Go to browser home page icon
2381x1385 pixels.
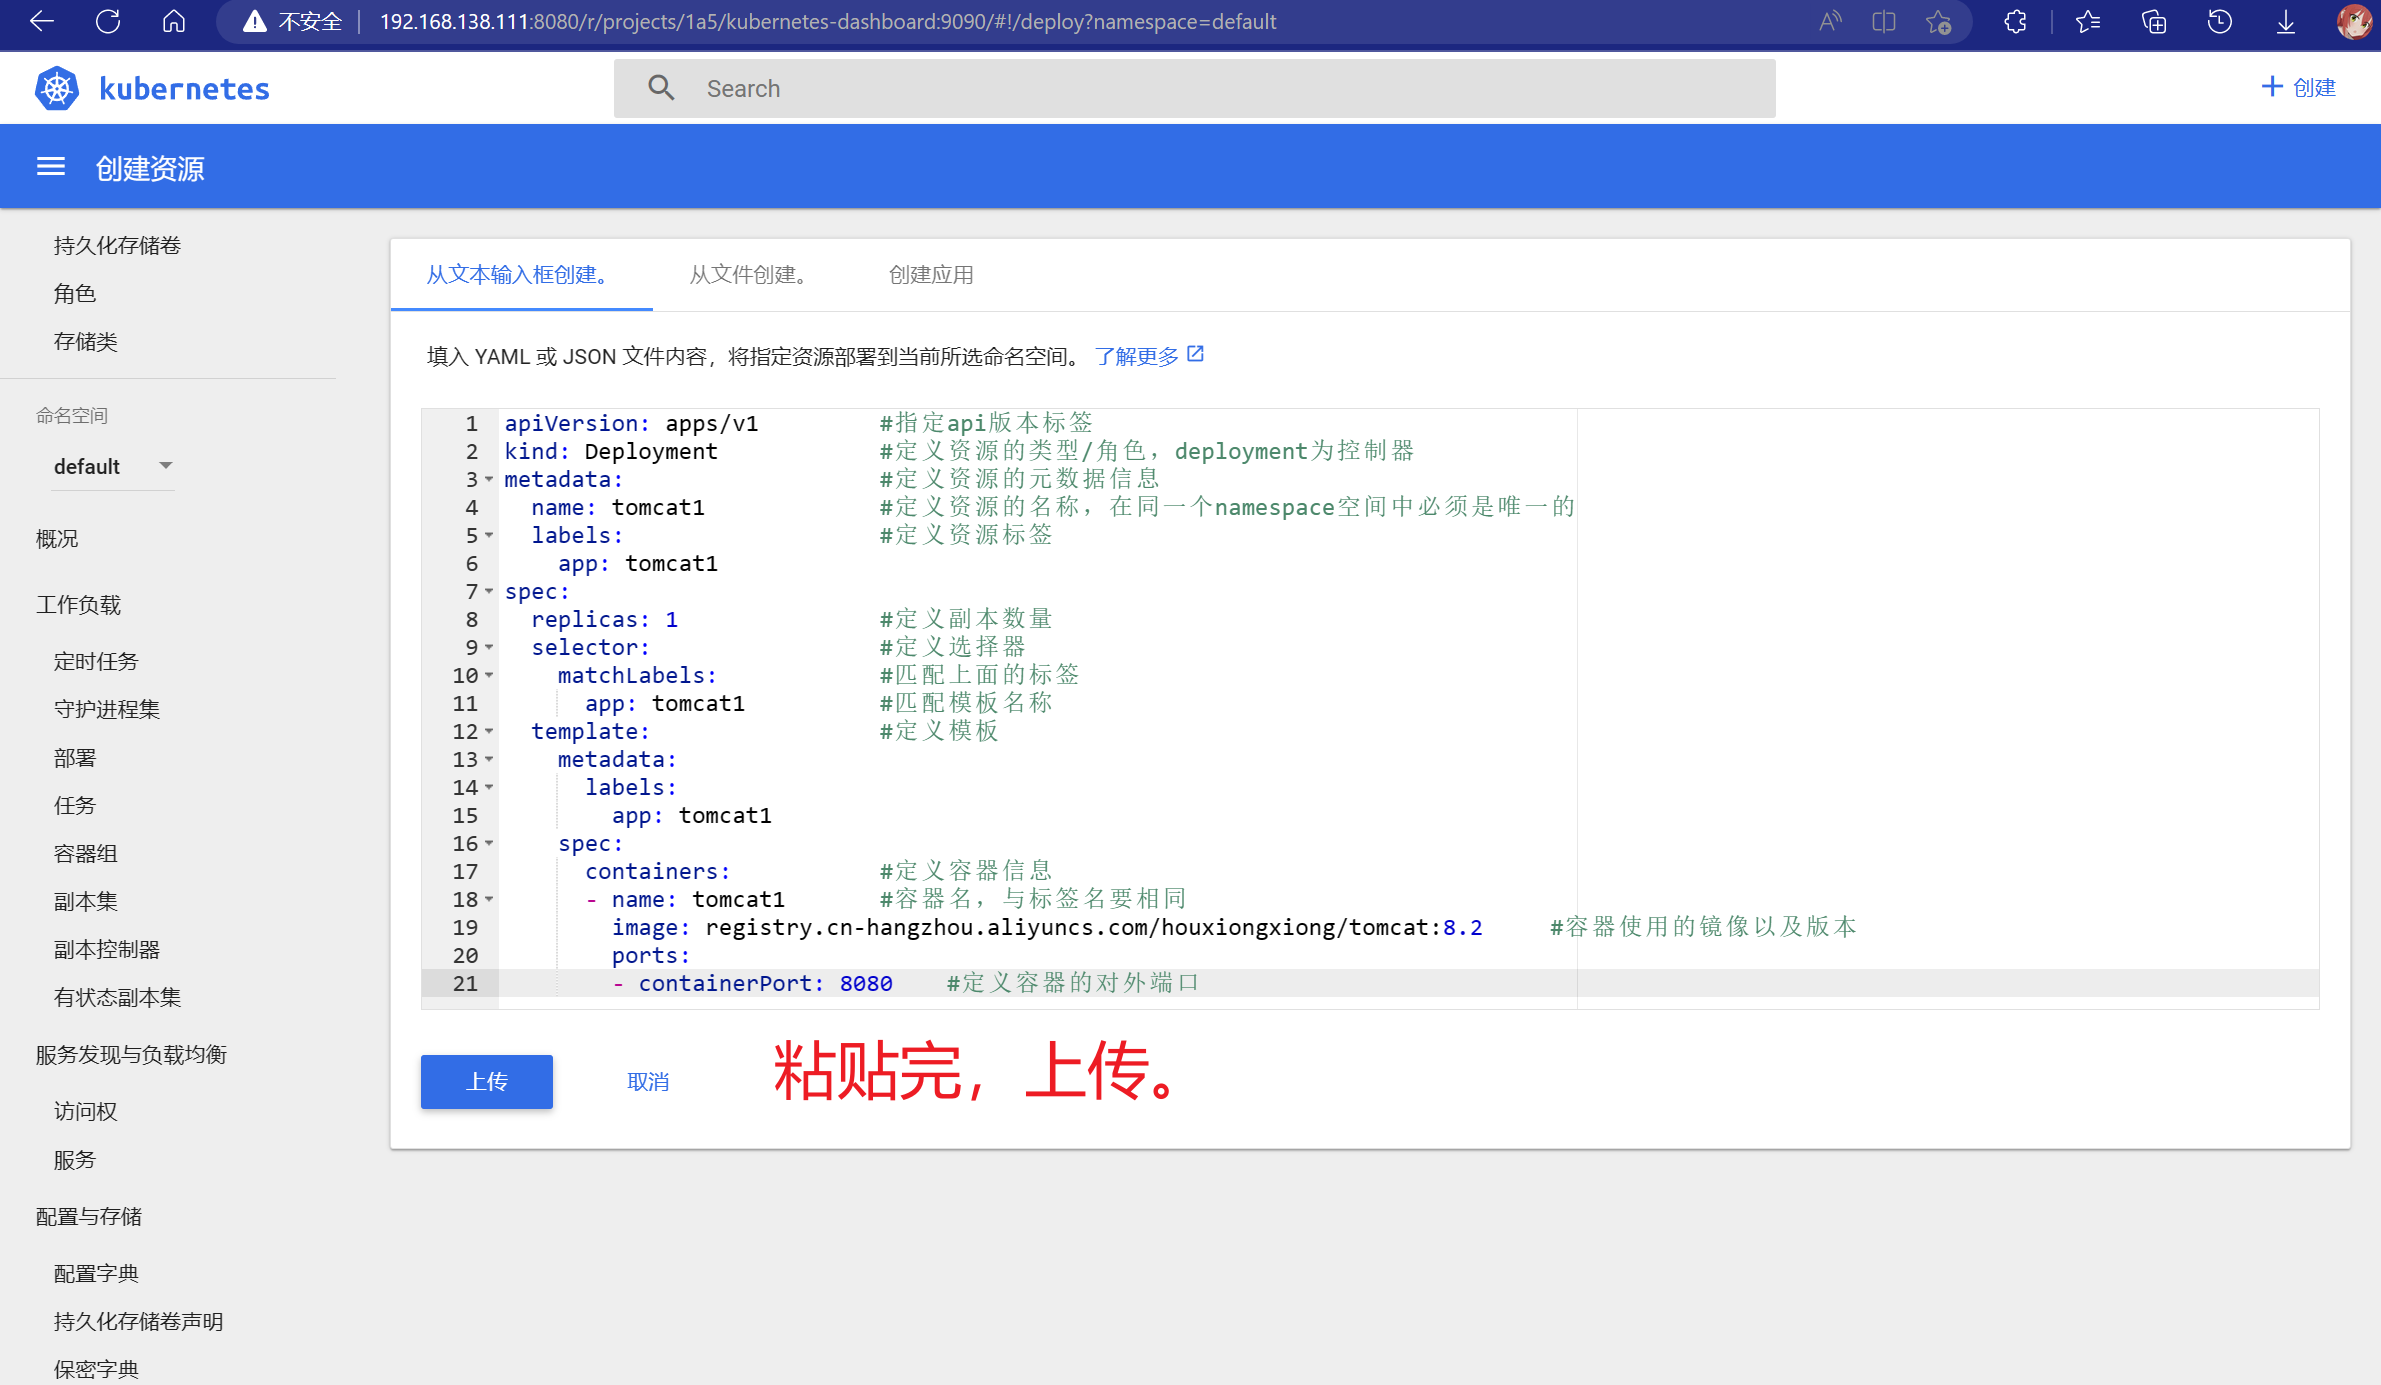point(174,21)
